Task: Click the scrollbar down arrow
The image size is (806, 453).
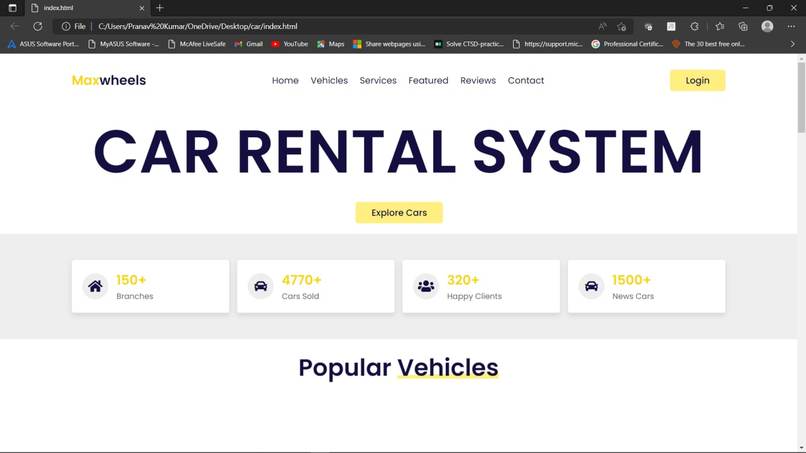Action: [801, 448]
